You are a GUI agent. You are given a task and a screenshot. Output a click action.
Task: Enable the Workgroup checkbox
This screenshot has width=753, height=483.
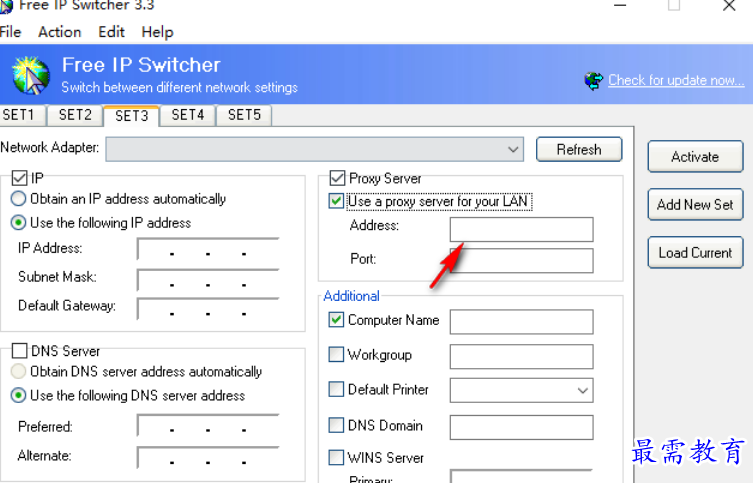(x=336, y=354)
